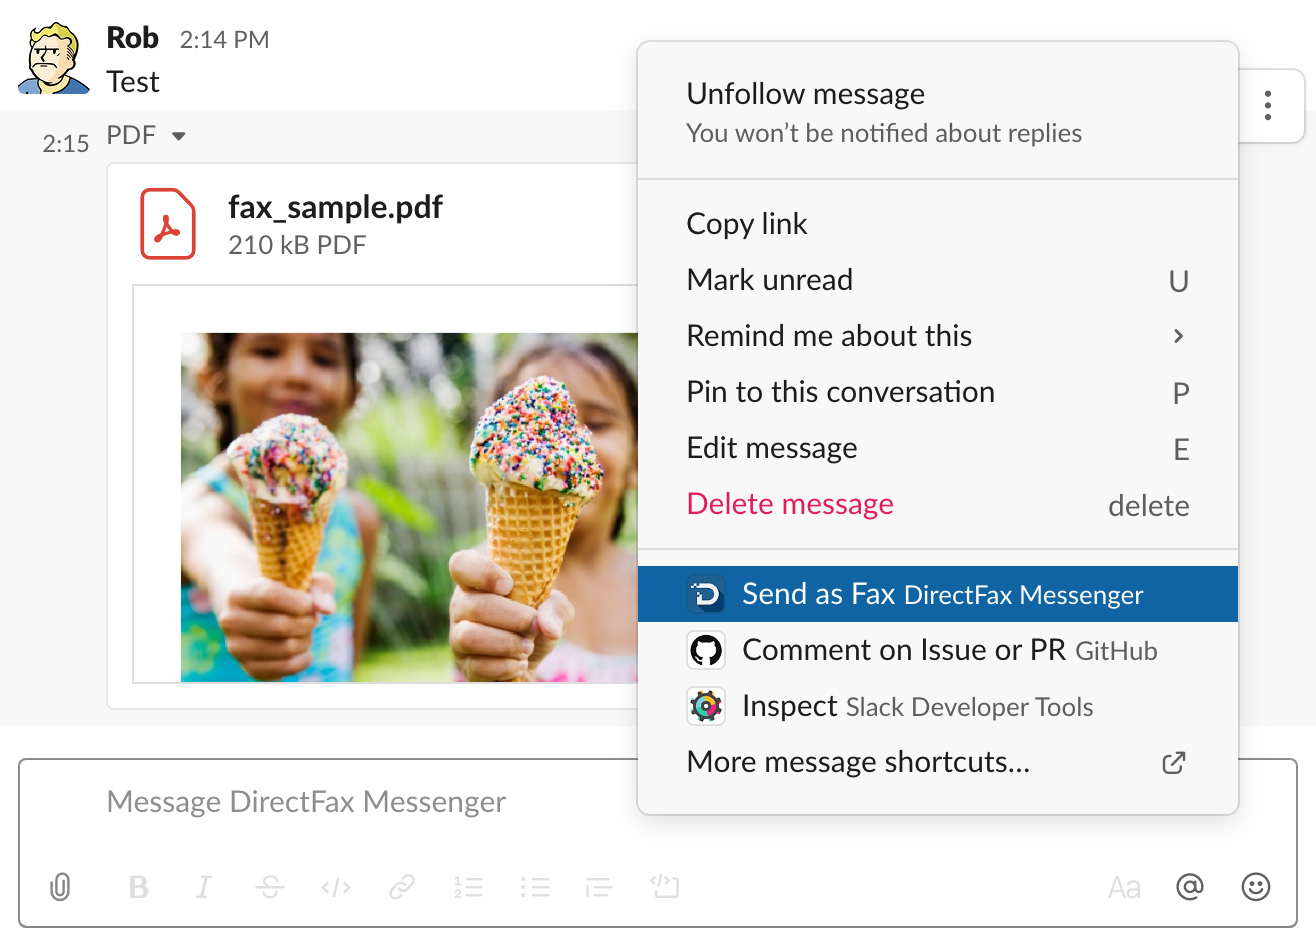This screenshot has width=1316, height=938.
Task: Click the GitHub octocat icon
Action: [706, 650]
